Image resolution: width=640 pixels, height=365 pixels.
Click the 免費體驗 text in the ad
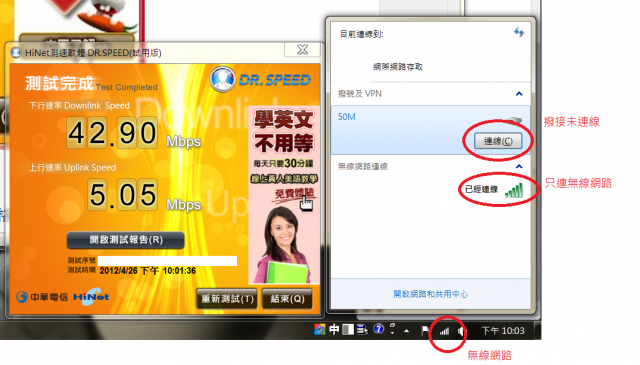point(294,194)
